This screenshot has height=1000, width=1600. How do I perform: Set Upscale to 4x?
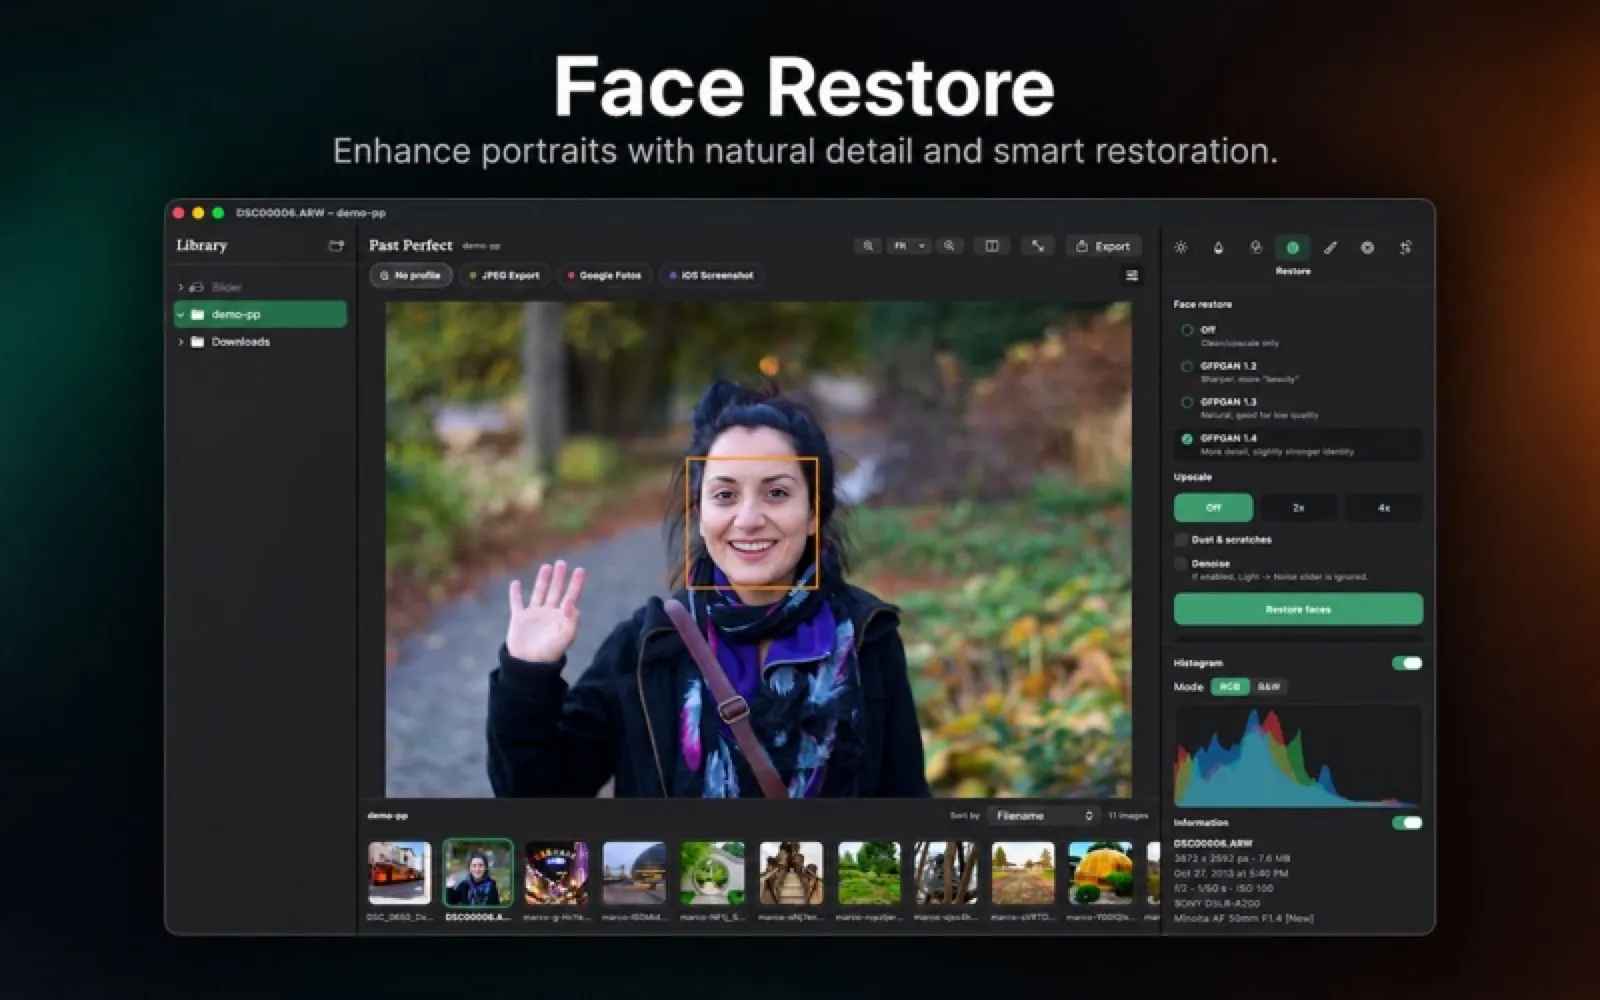1384,508
